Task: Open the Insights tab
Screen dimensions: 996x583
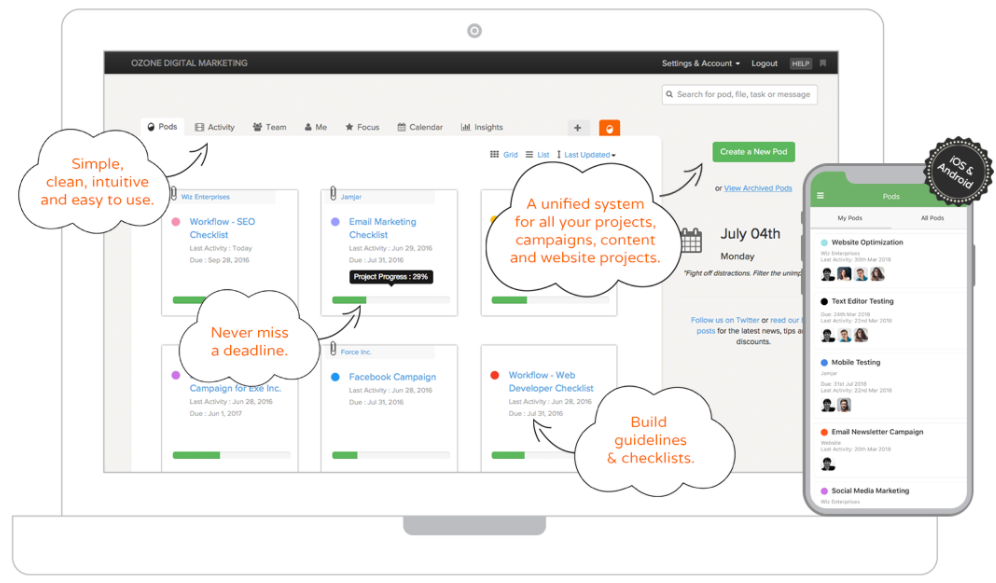Action: click(481, 127)
